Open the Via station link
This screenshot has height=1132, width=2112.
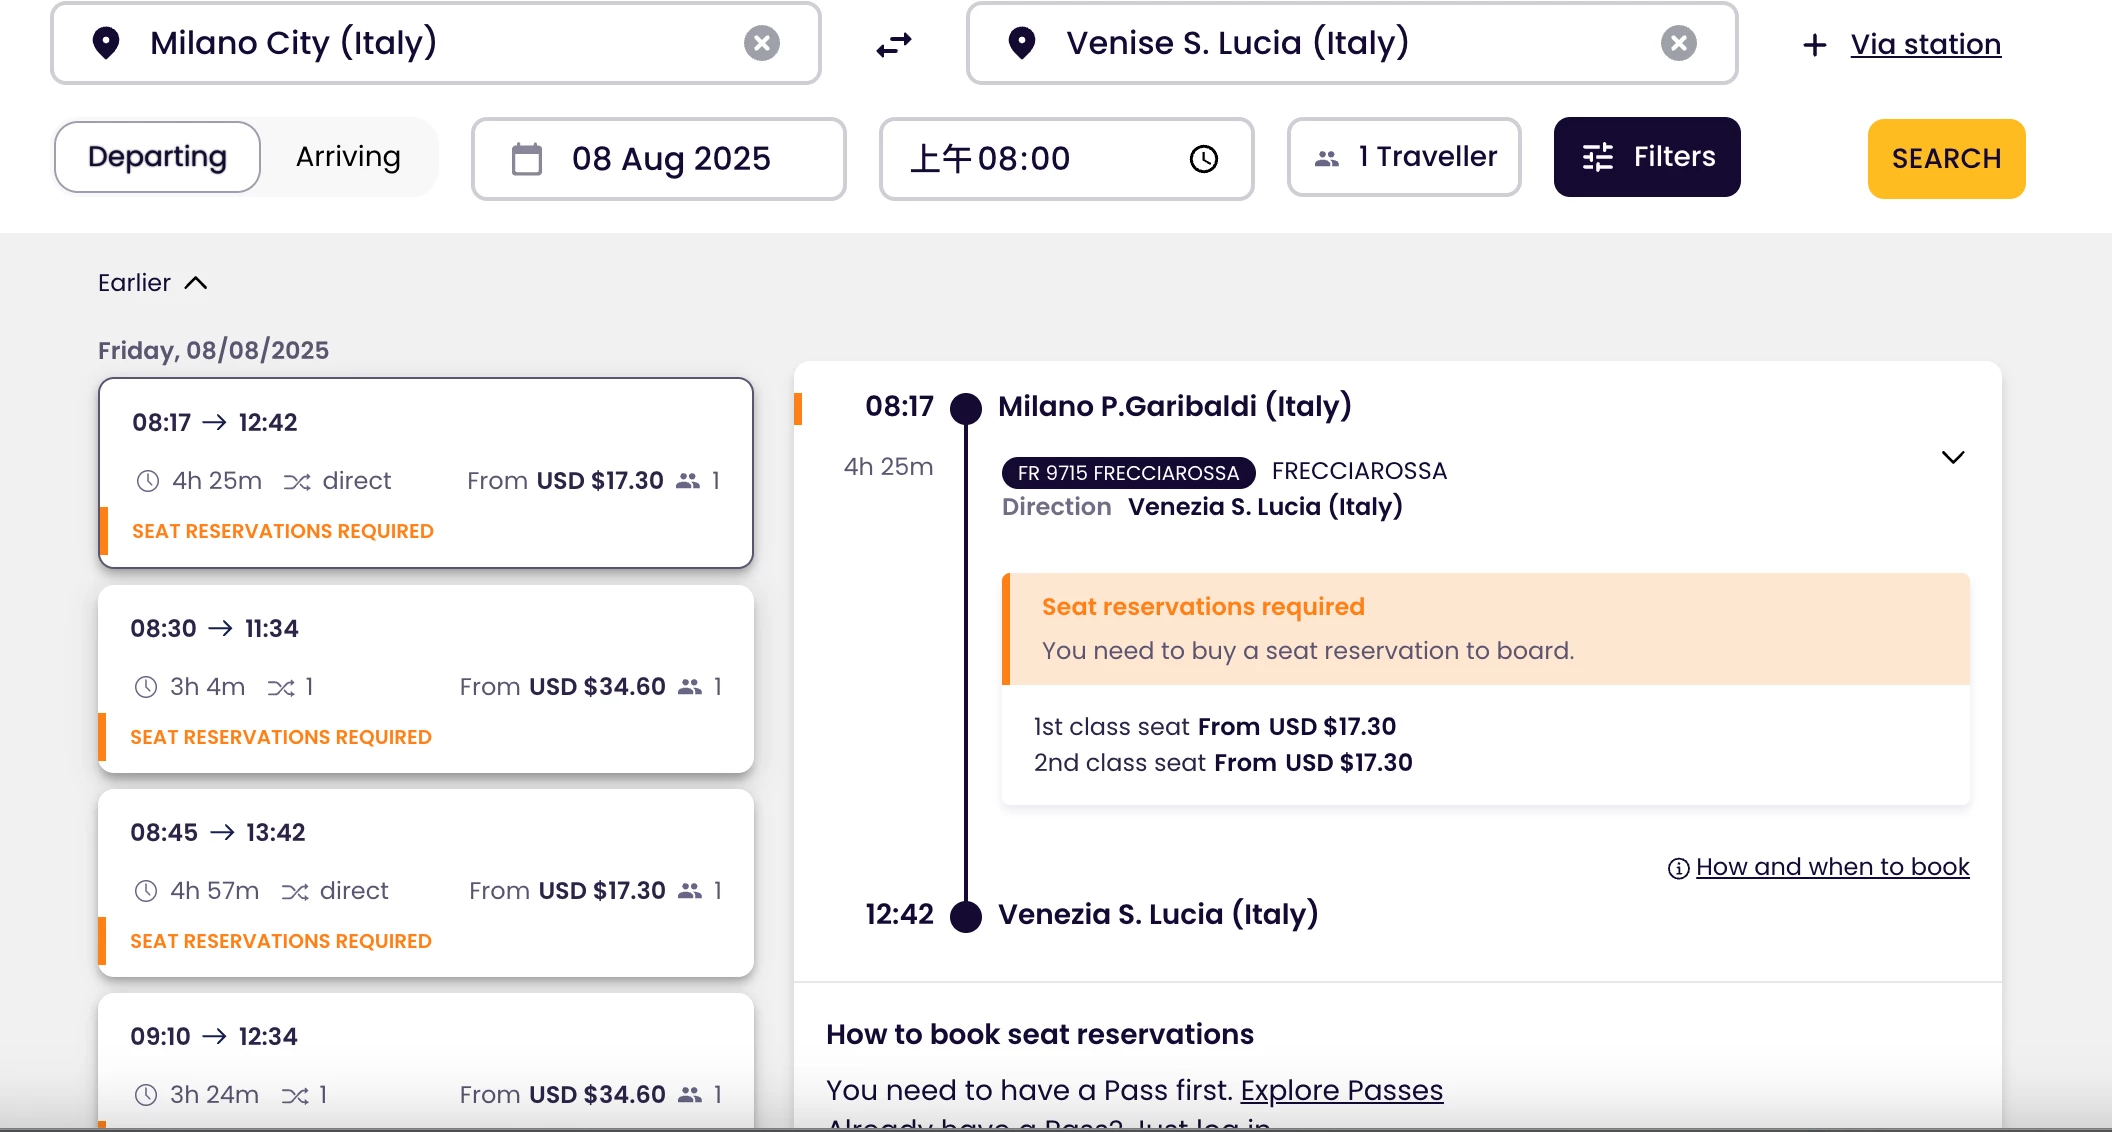(x=1925, y=45)
